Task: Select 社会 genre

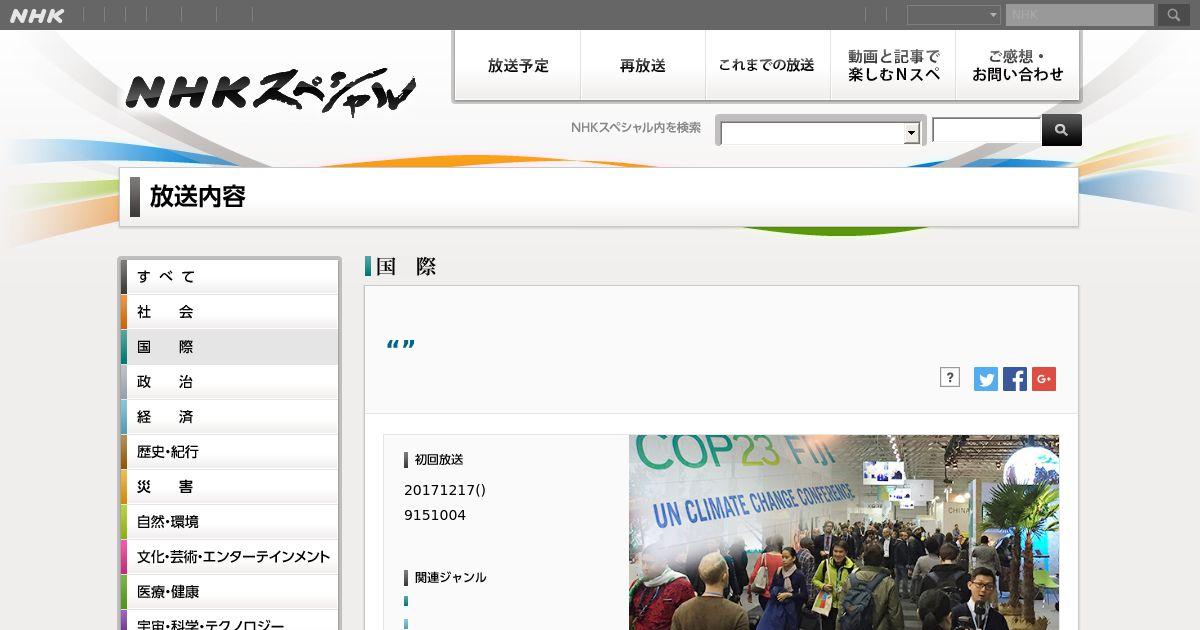Action: [230, 312]
